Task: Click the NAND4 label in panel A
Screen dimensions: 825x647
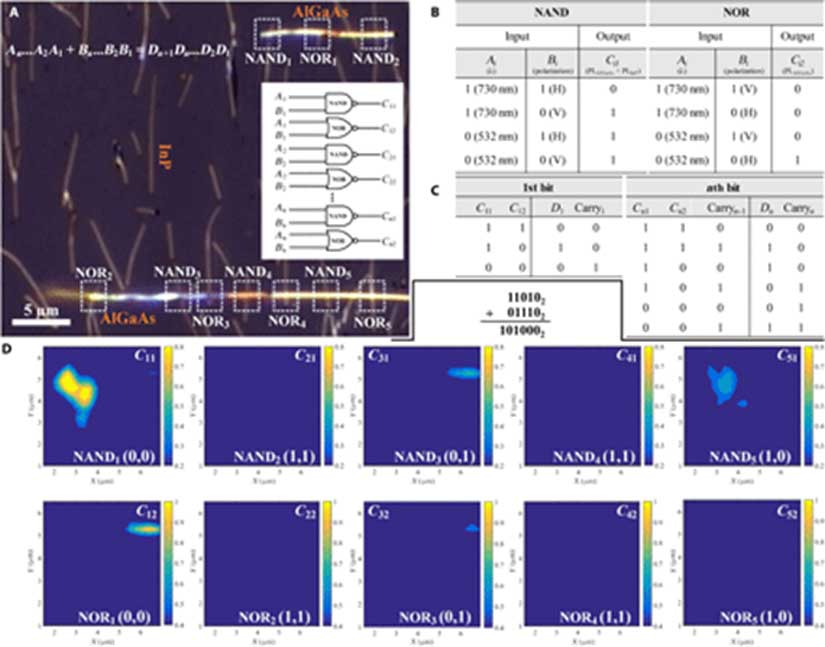Action: tap(248, 271)
